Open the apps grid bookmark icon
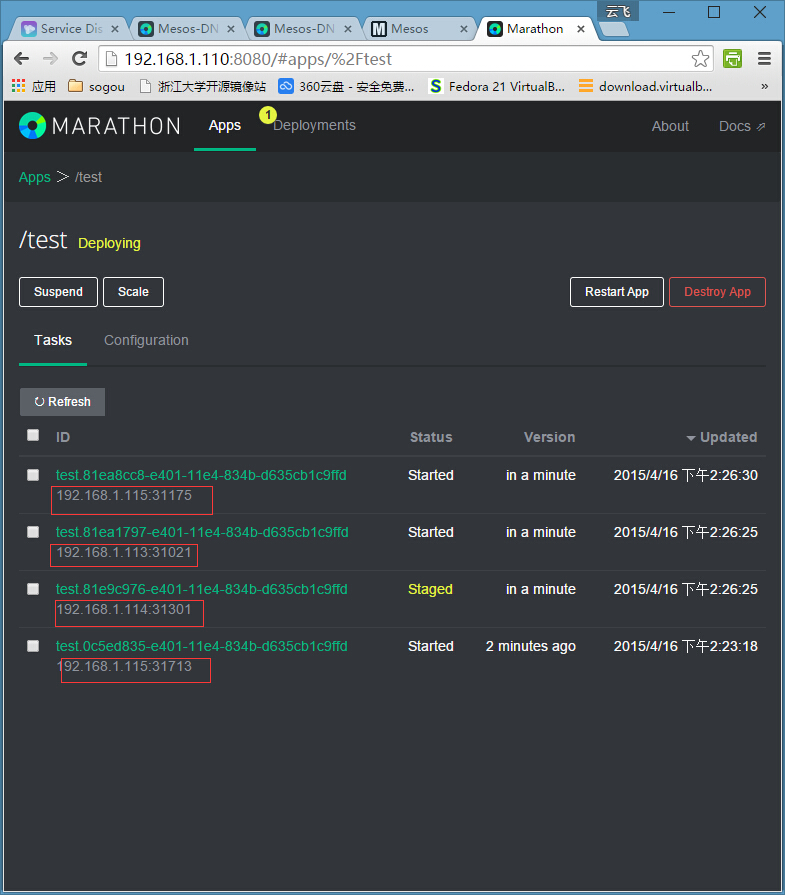 point(18,86)
